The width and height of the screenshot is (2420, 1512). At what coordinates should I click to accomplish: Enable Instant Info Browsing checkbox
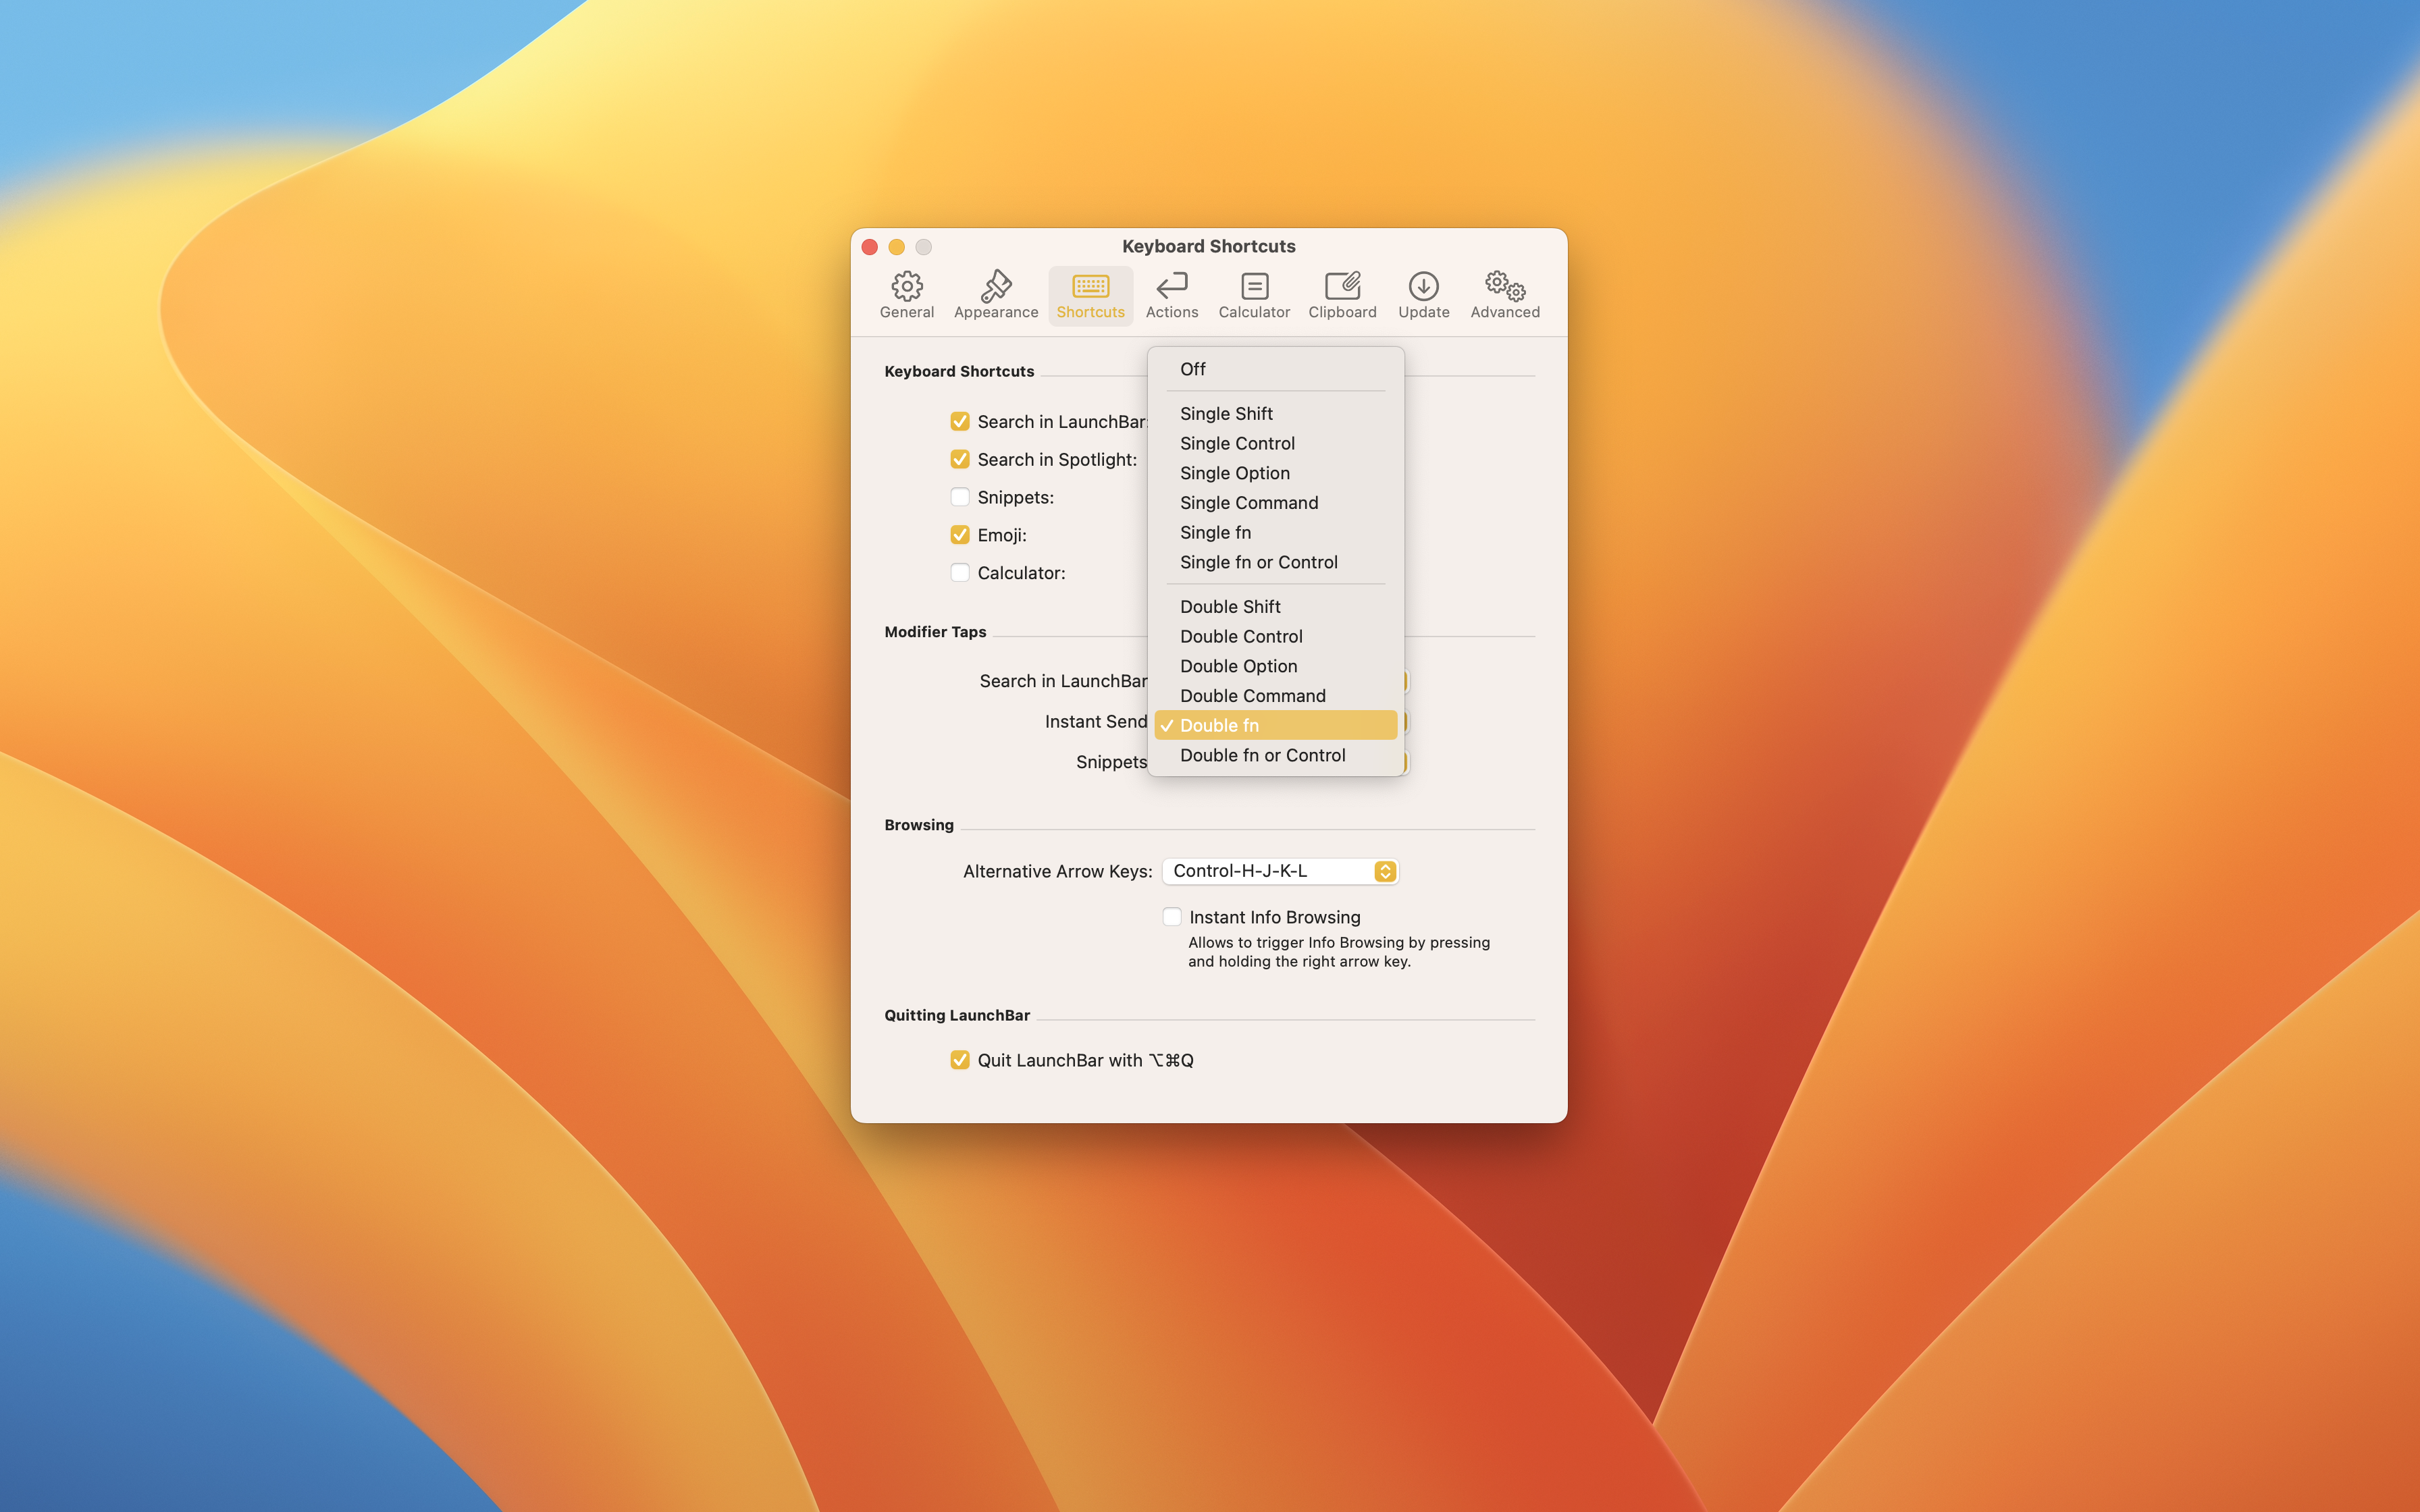click(x=1172, y=917)
